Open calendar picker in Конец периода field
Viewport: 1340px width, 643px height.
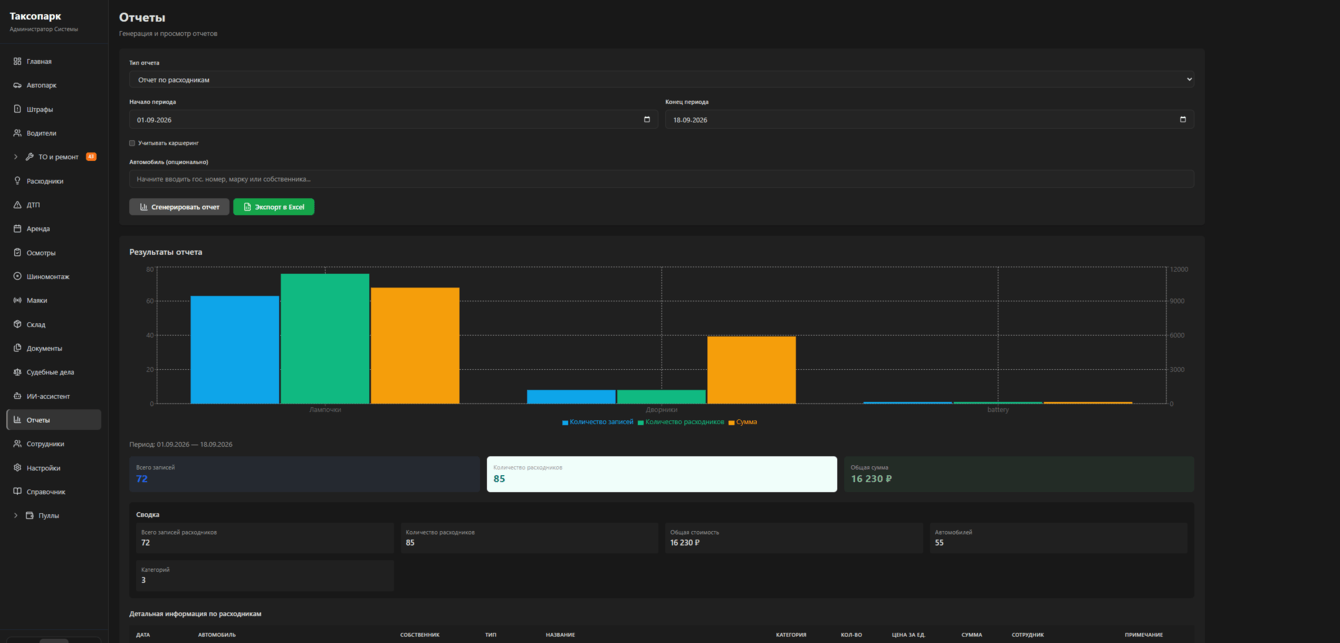(1183, 120)
